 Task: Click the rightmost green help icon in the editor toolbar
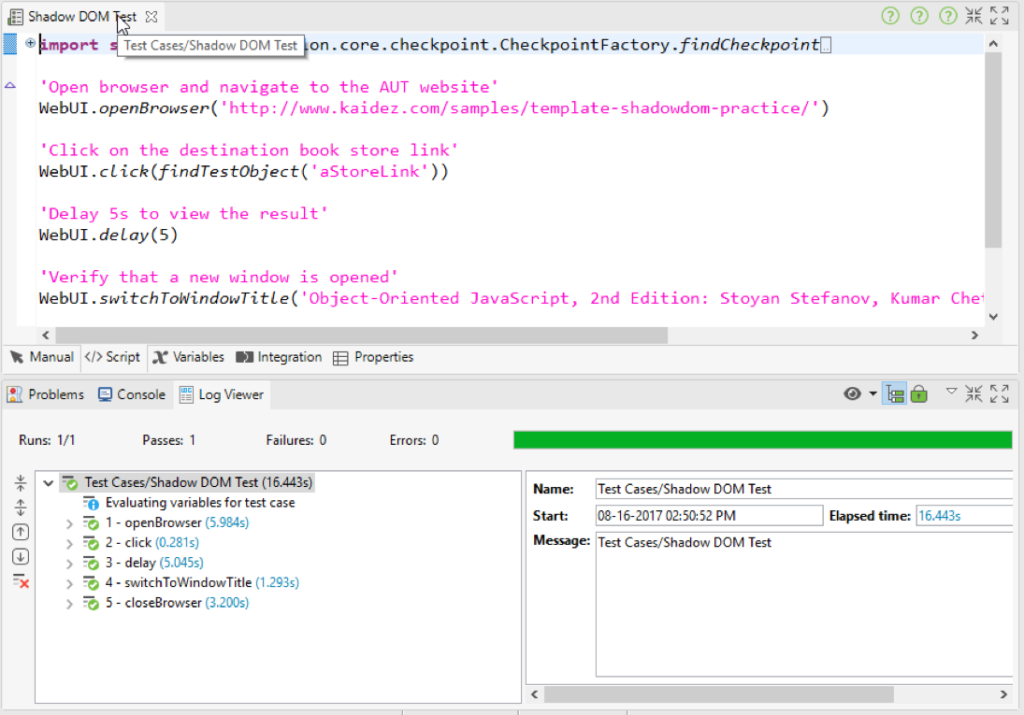(948, 16)
